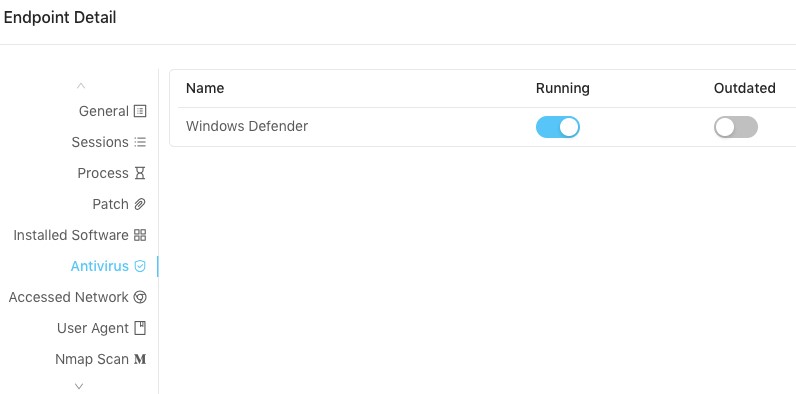Show more sidebar tabs with down chevron
The width and height of the screenshot is (796, 394).
79,386
